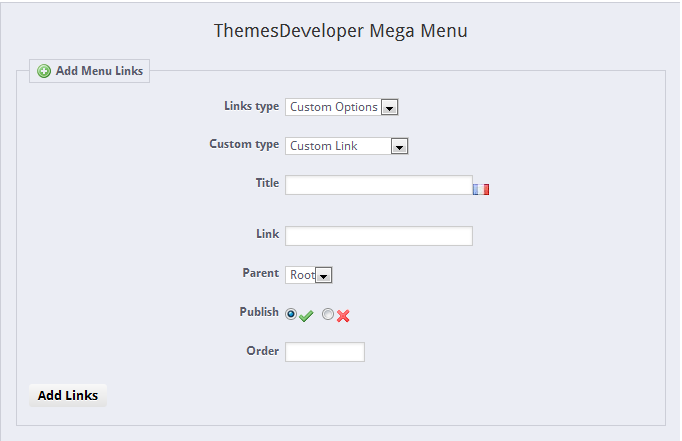
Task: Click the Title label
Action: [x=267, y=183]
